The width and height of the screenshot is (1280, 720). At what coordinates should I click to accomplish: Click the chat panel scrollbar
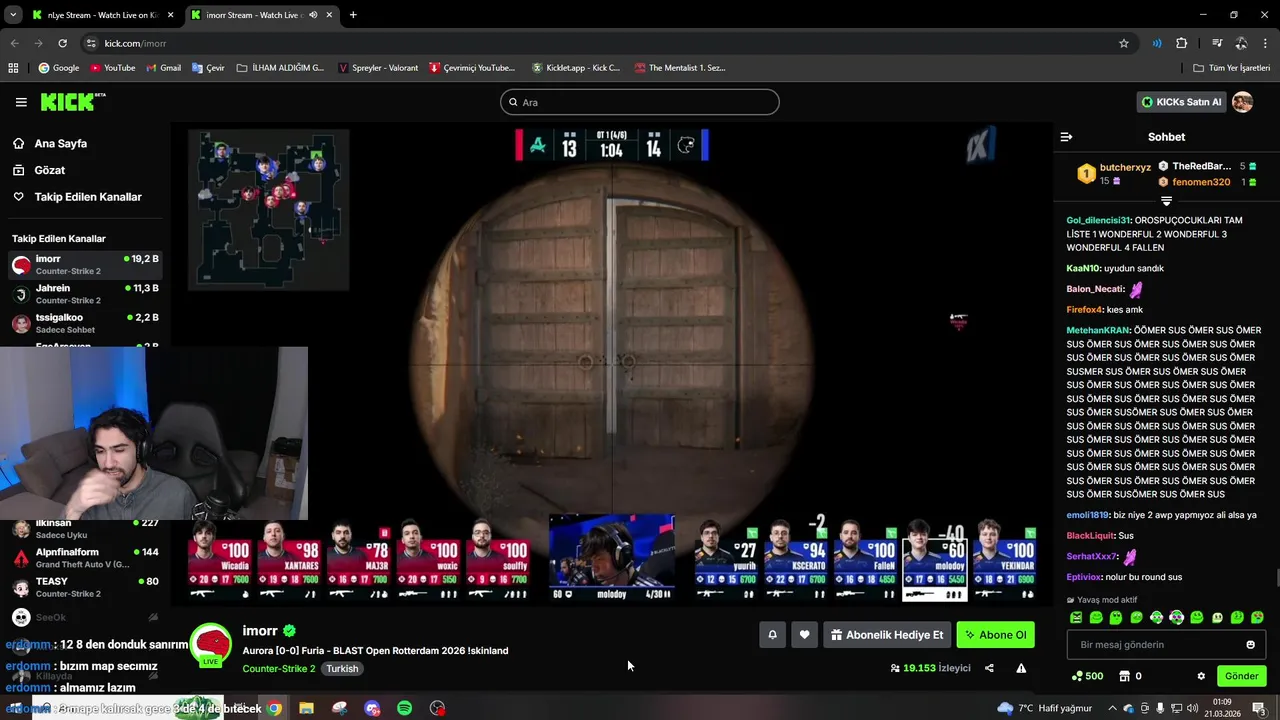coord(1277,580)
